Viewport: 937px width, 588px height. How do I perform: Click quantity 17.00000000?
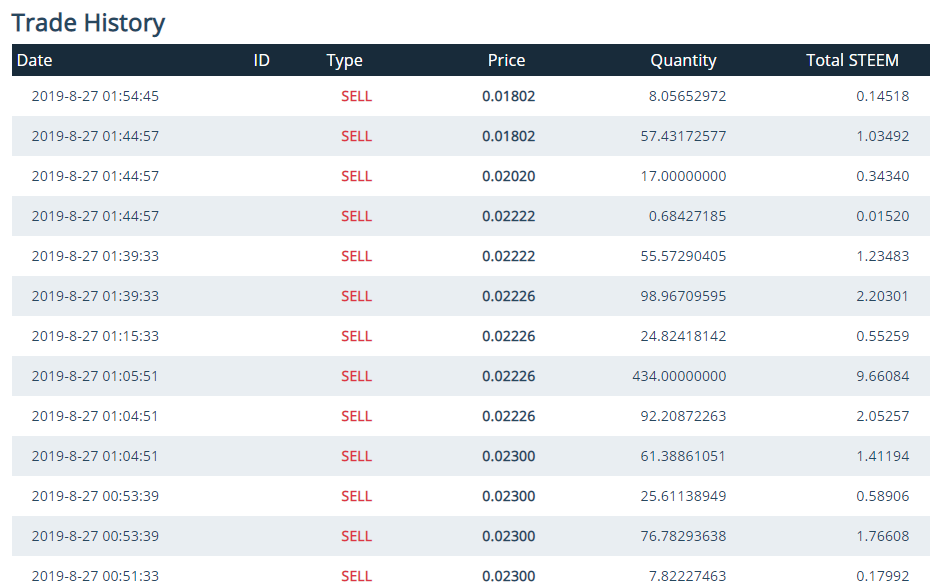683,176
